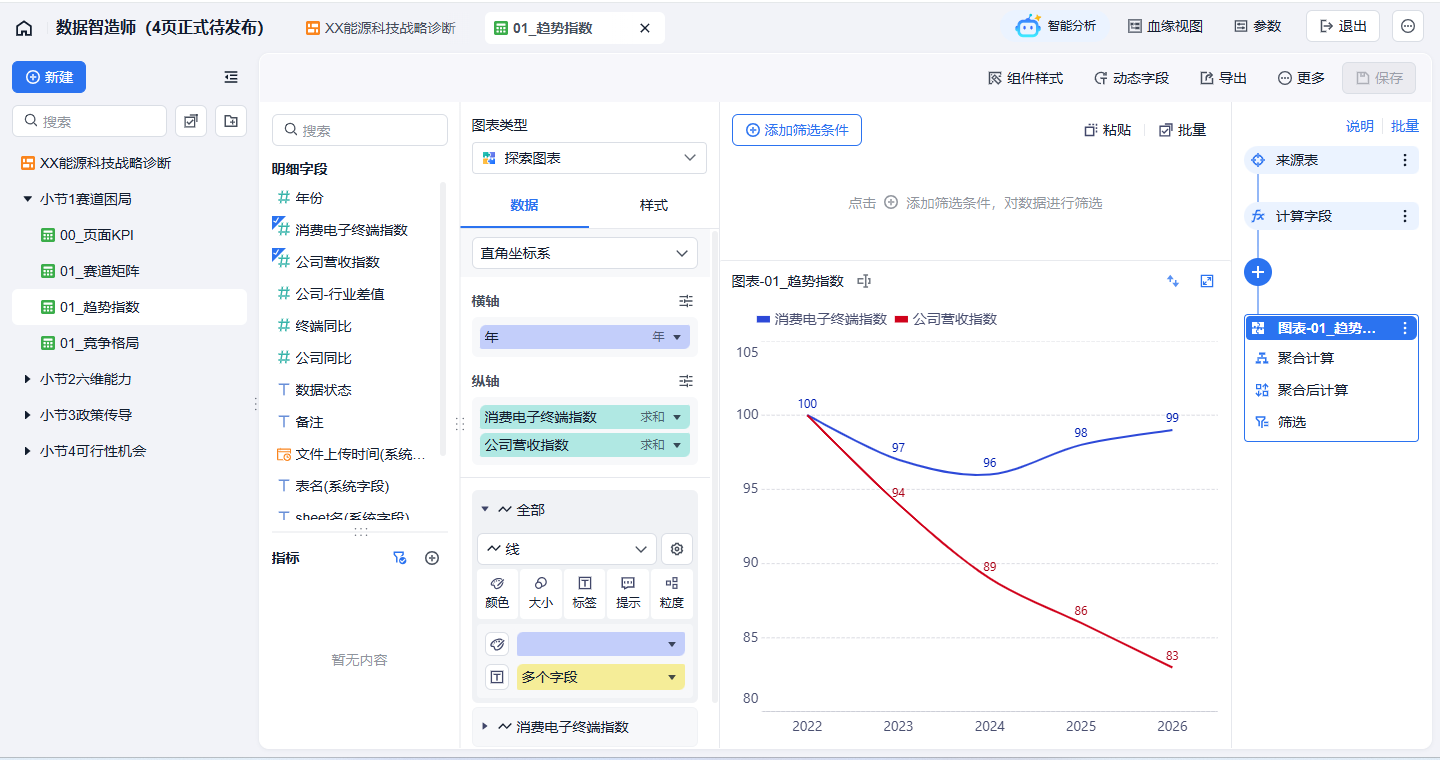This screenshot has height=760, width=1440.
Task: Click the new folder icon in sidebar
Action: (231, 121)
